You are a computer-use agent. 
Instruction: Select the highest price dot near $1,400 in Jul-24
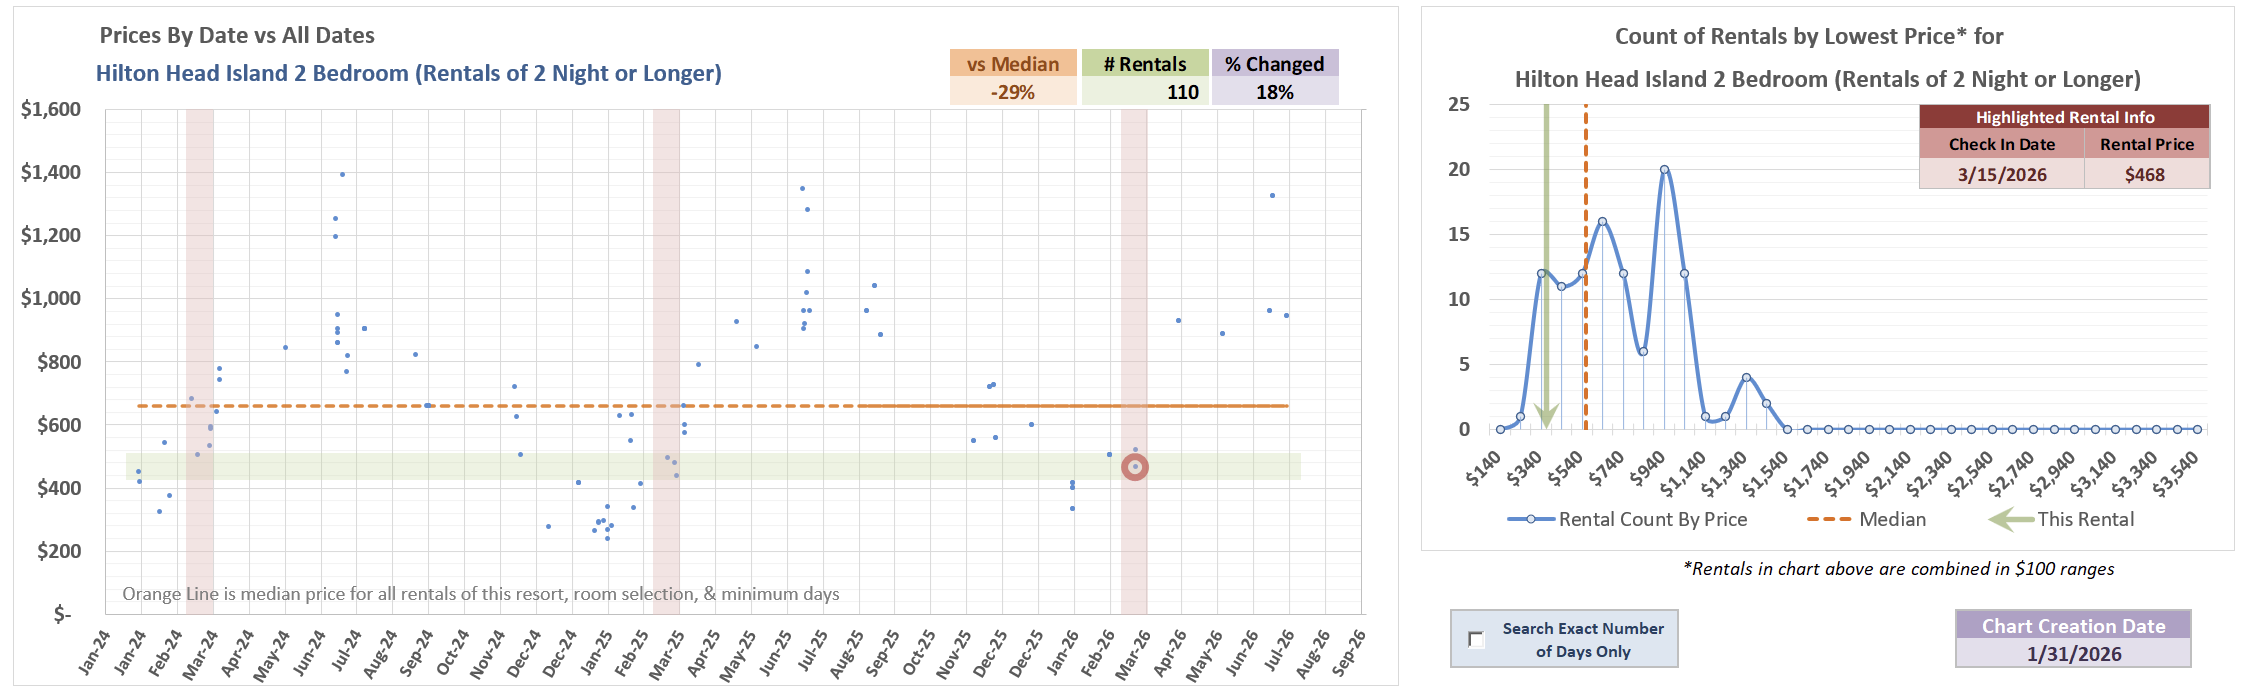342,174
